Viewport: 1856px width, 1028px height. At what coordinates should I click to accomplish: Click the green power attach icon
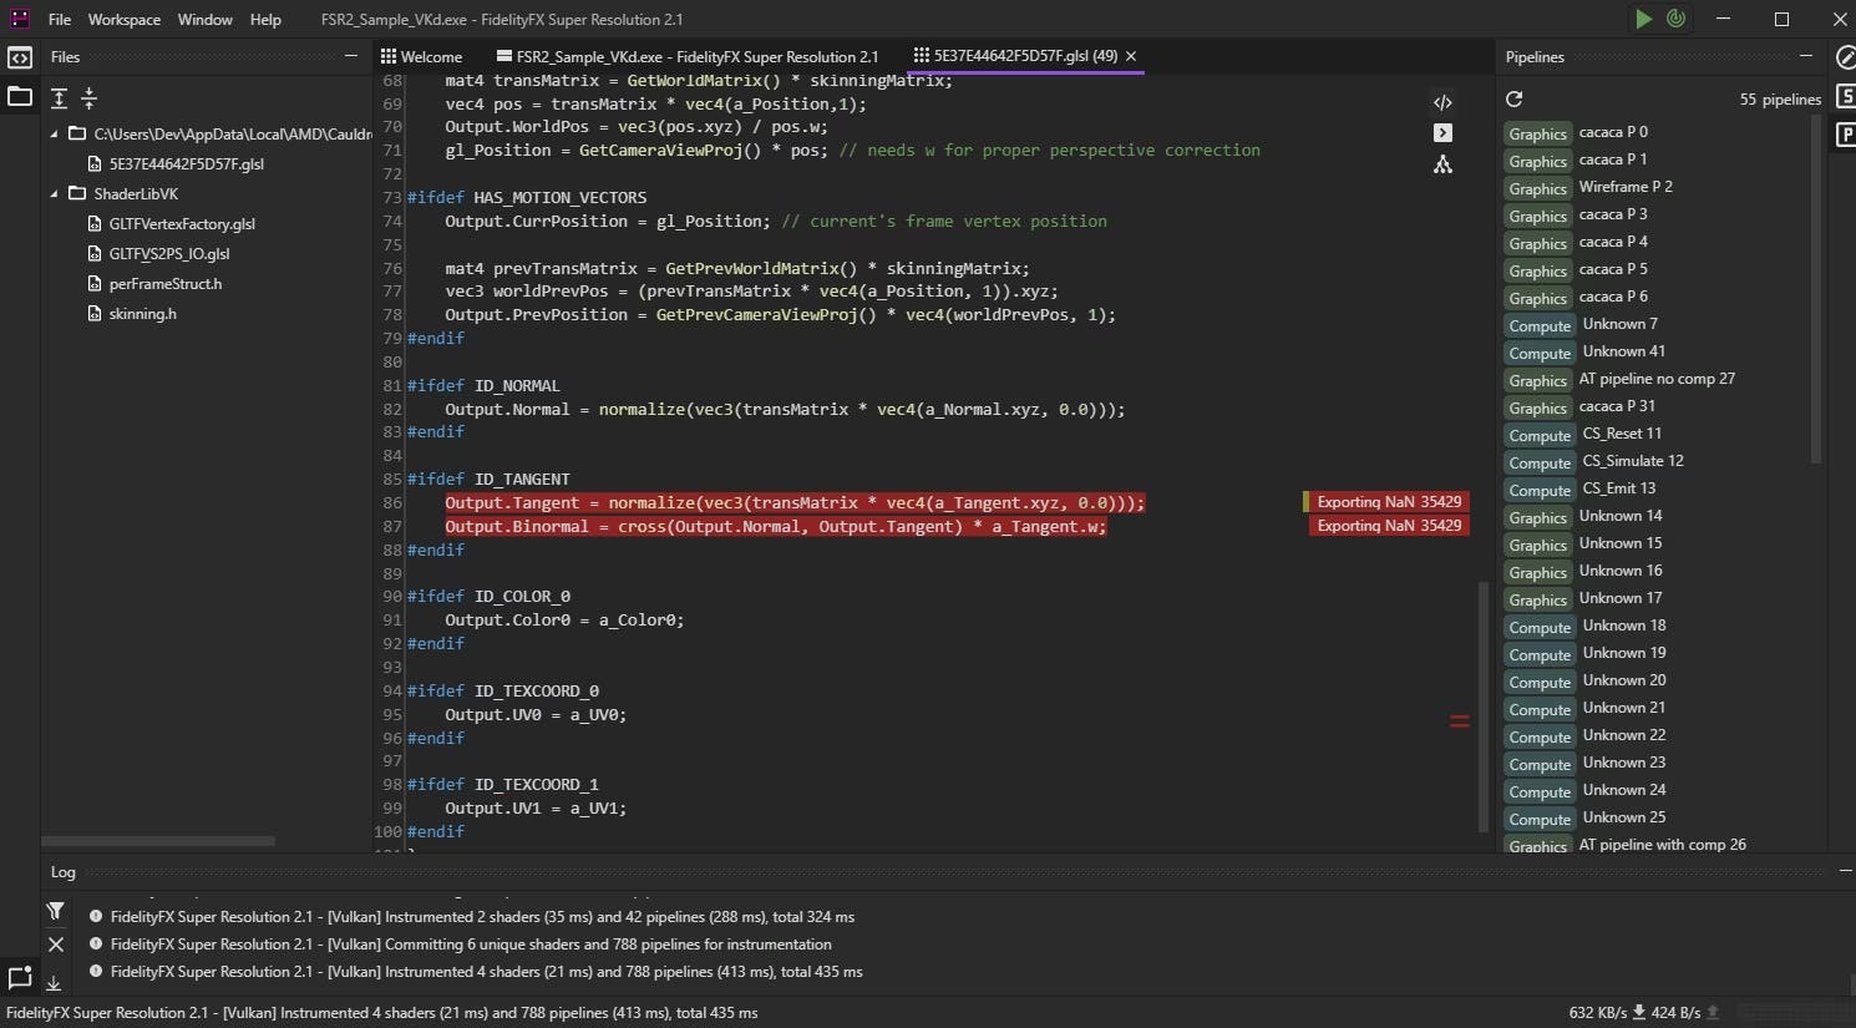click(1677, 19)
